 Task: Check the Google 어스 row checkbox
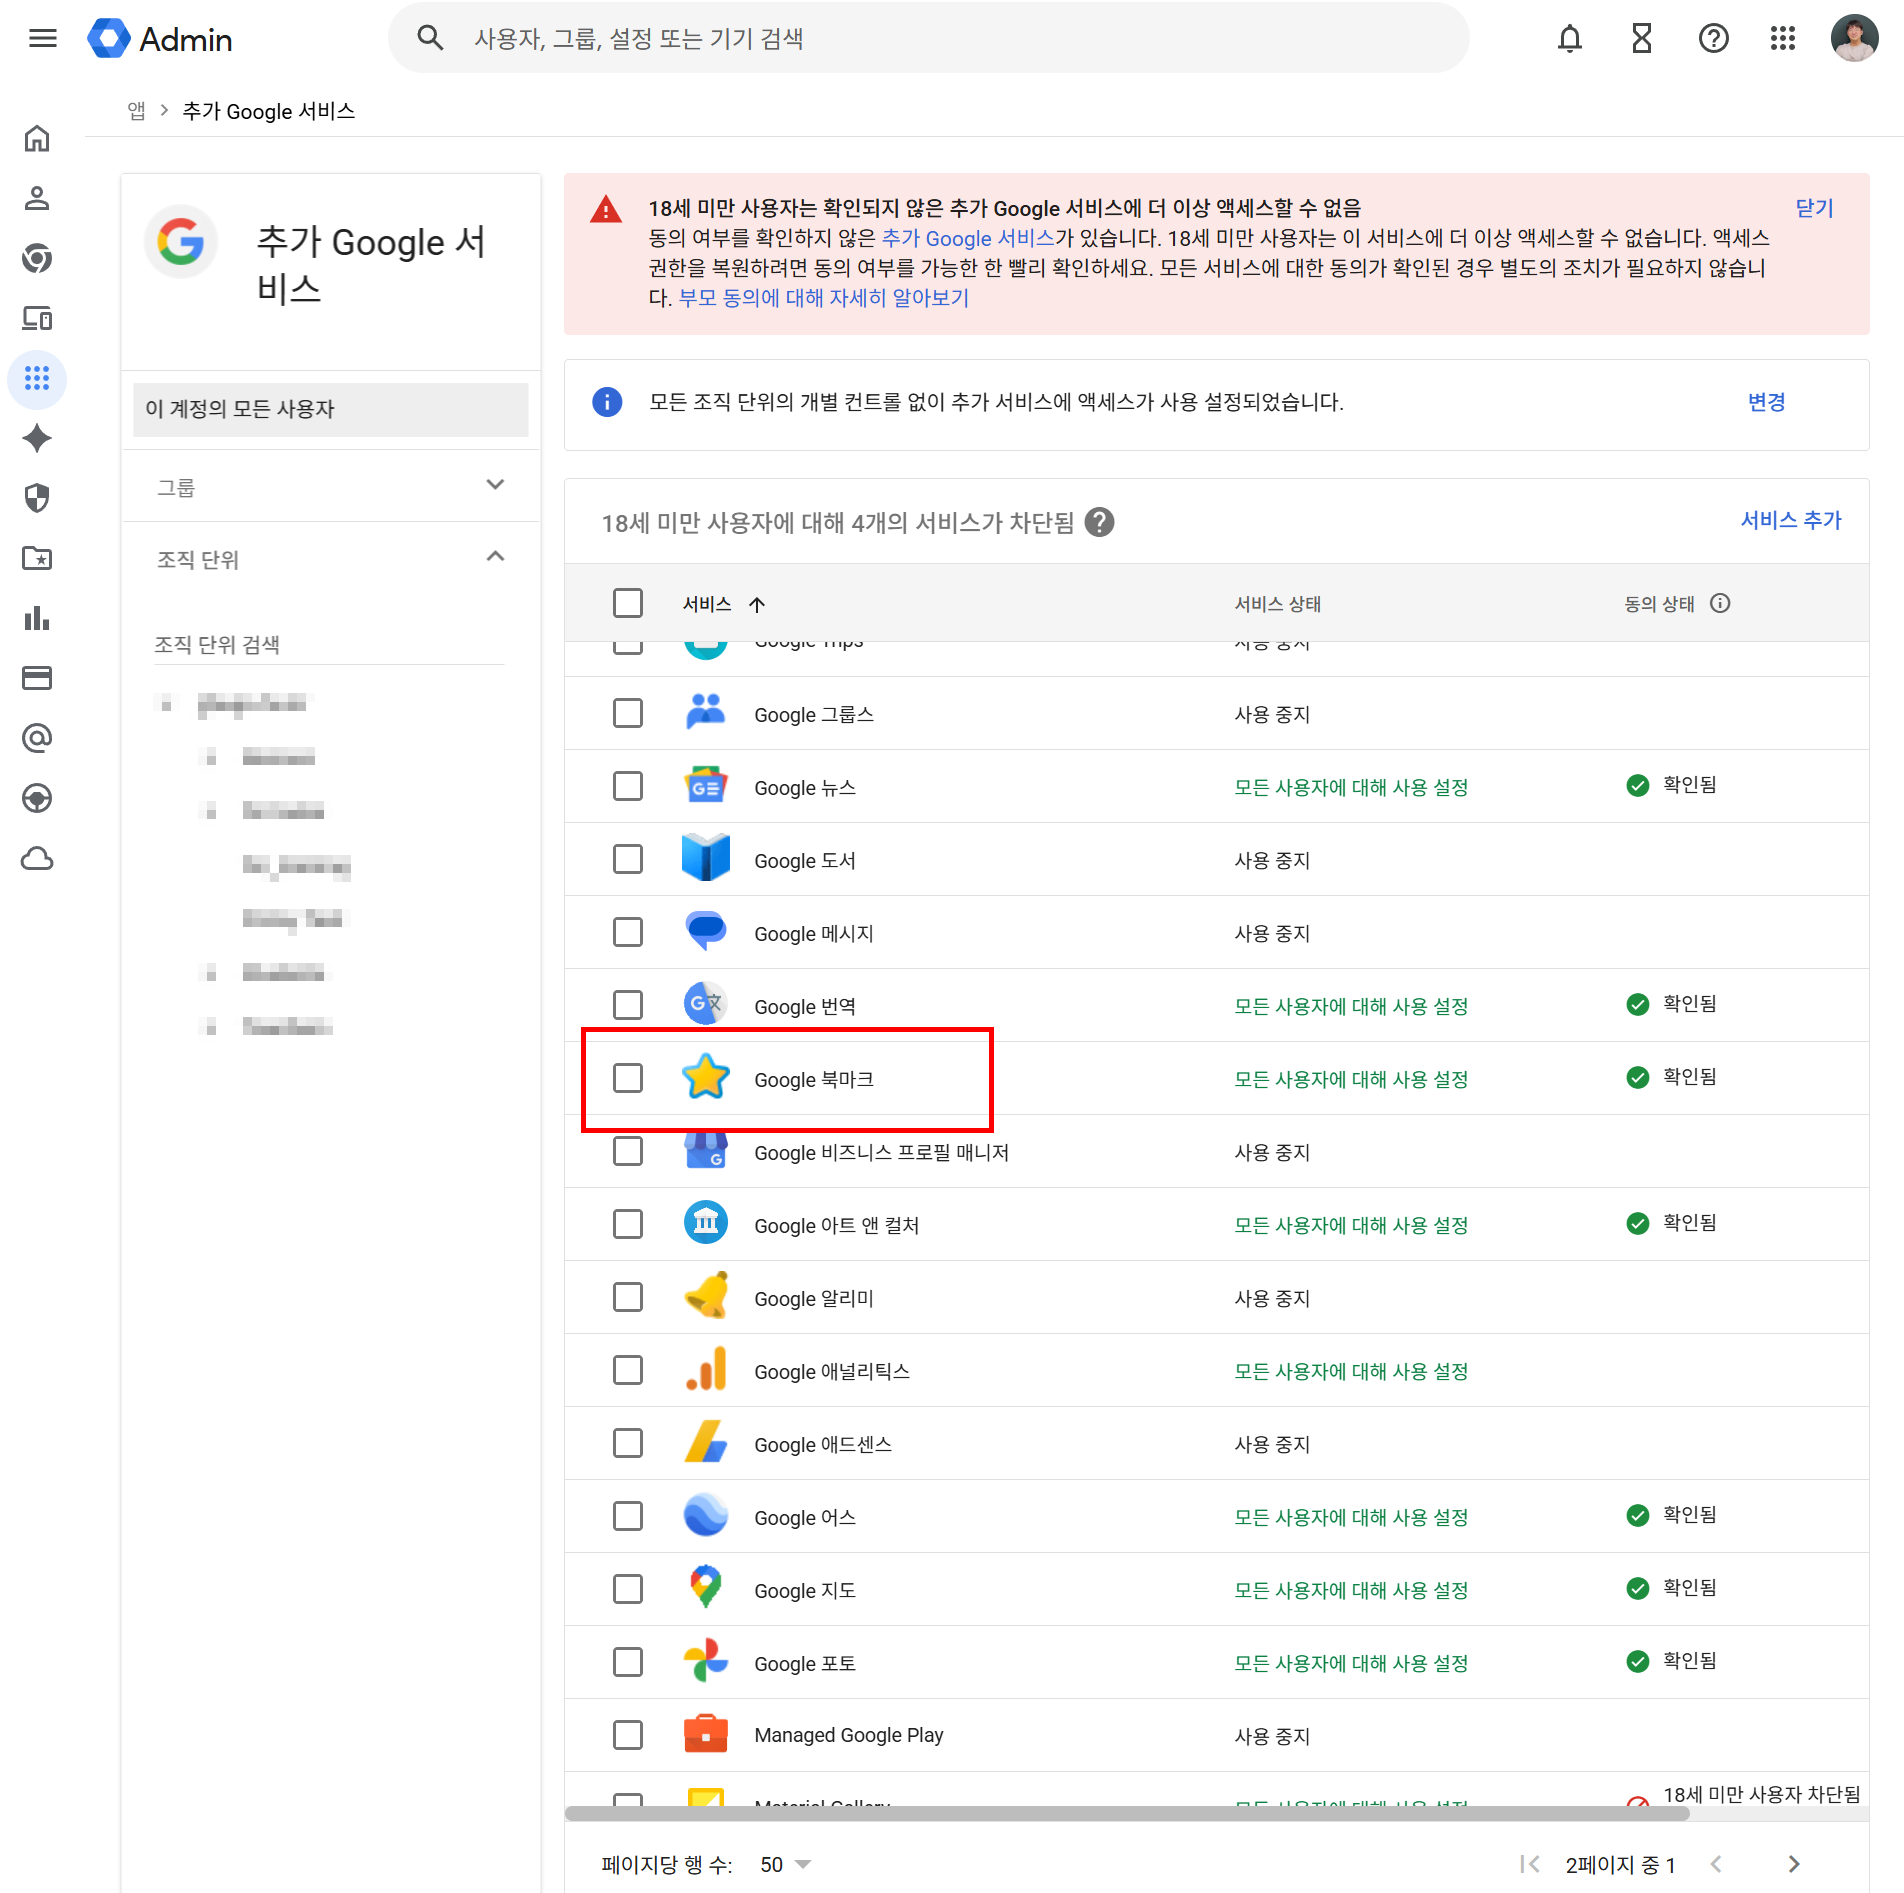click(628, 1516)
